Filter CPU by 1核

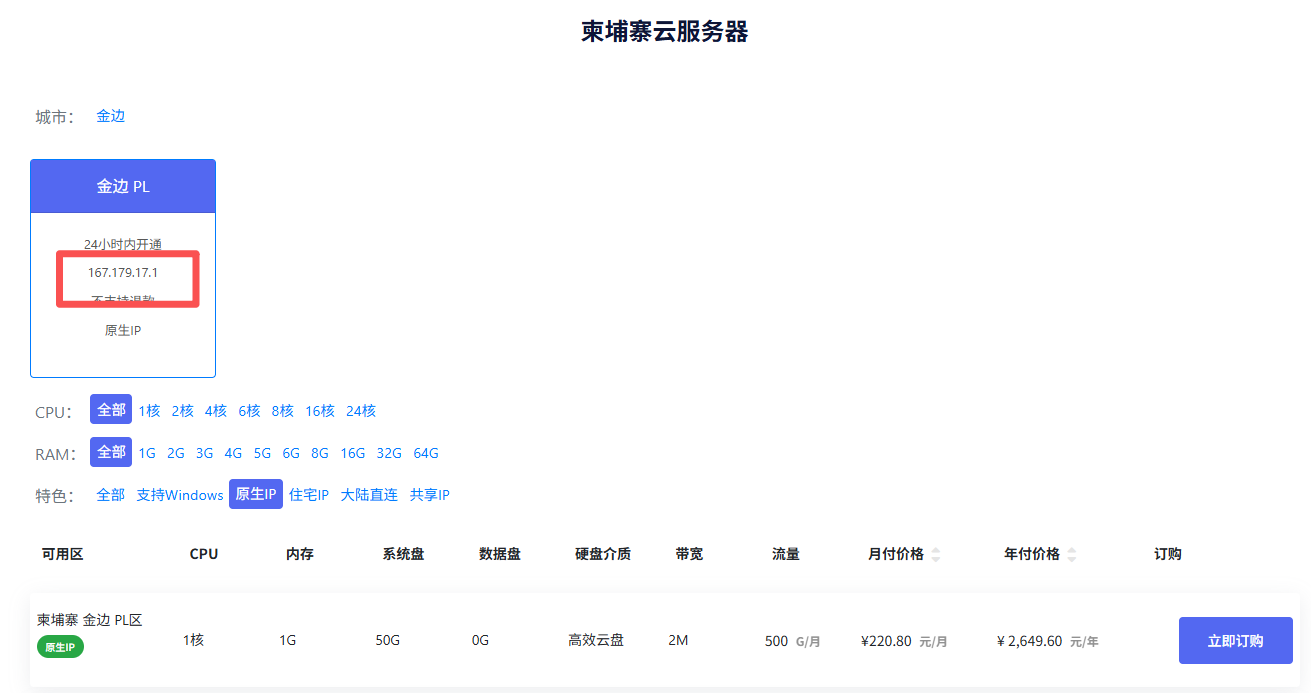point(149,411)
